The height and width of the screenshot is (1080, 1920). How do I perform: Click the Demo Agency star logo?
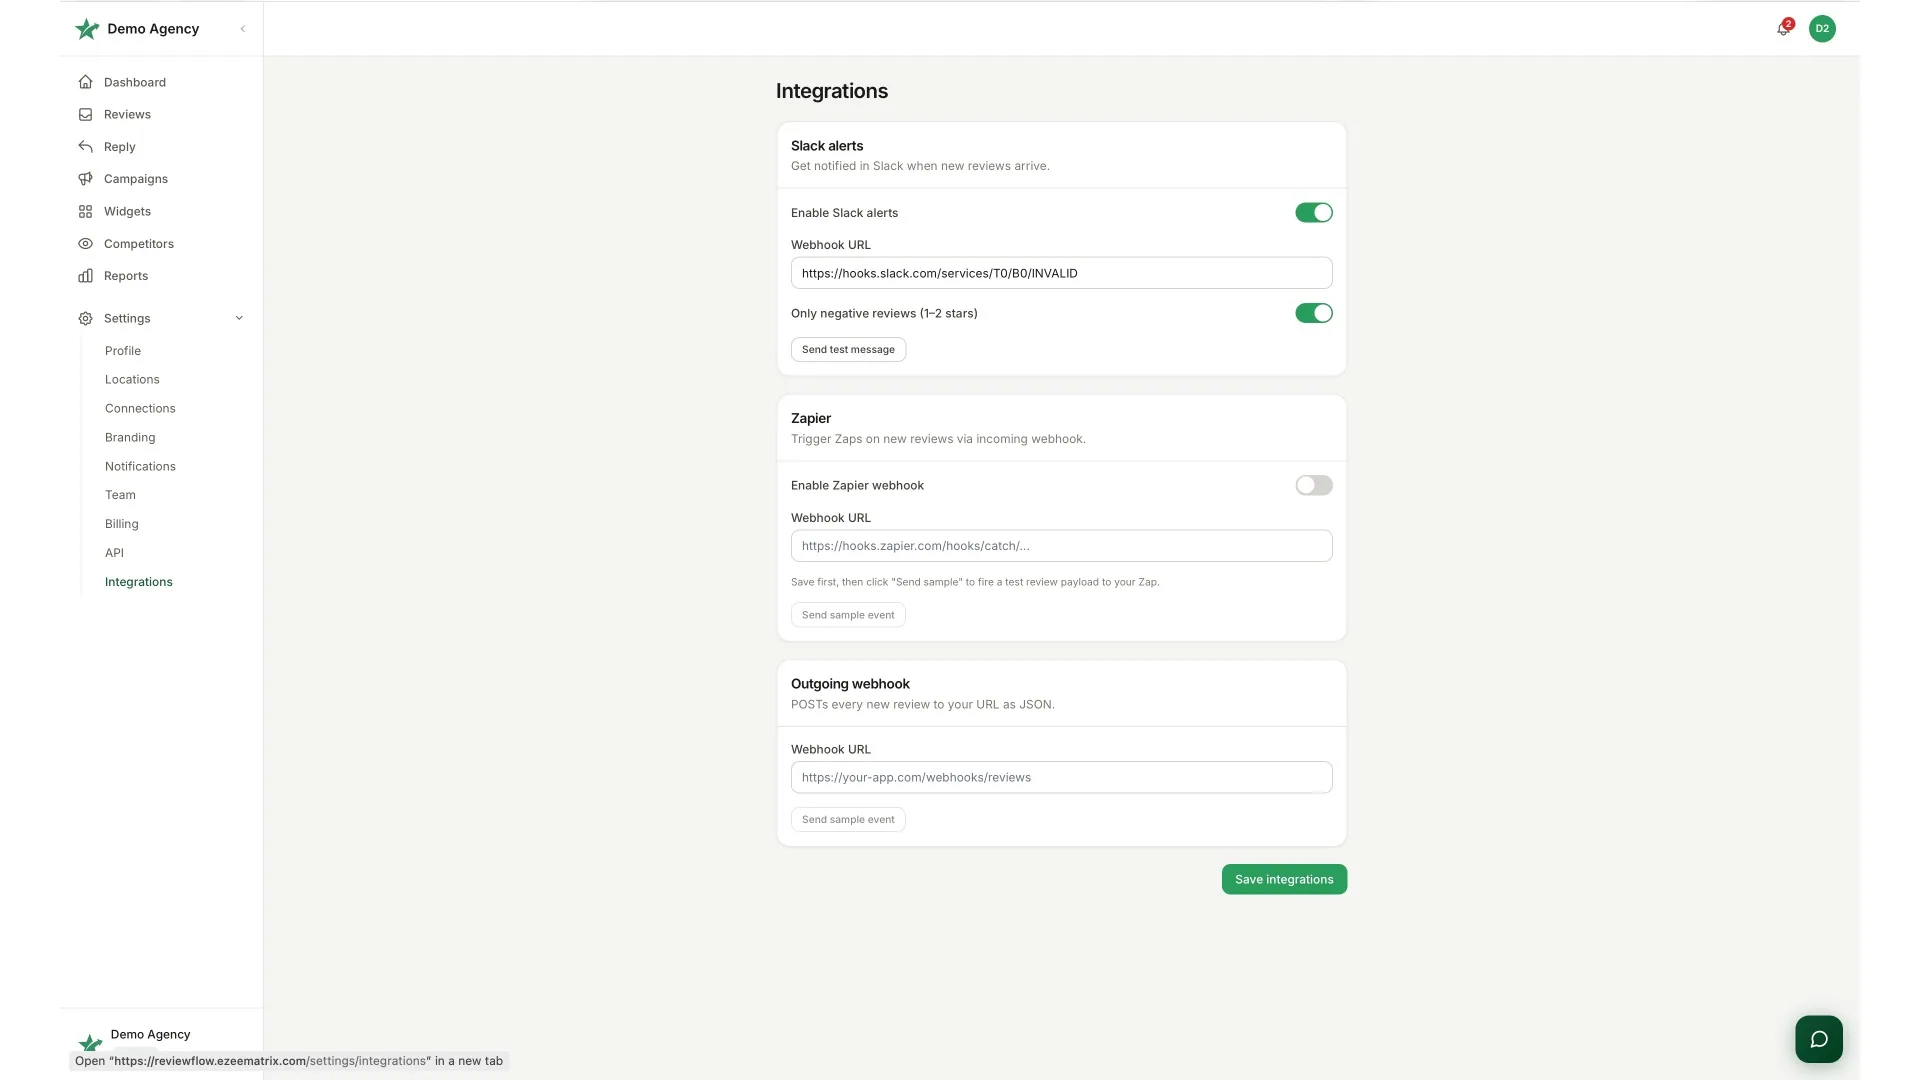tap(87, 29)
